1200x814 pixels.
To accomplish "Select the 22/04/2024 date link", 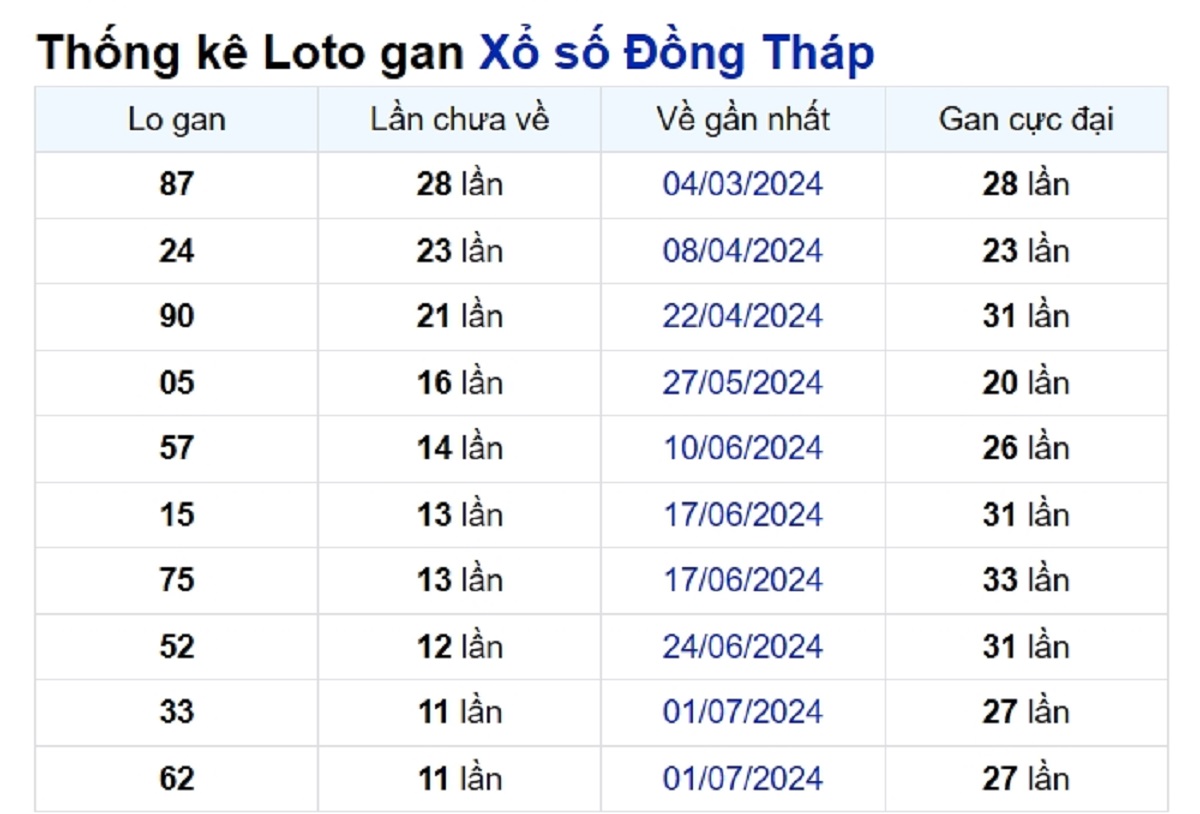I will point(743,316).
